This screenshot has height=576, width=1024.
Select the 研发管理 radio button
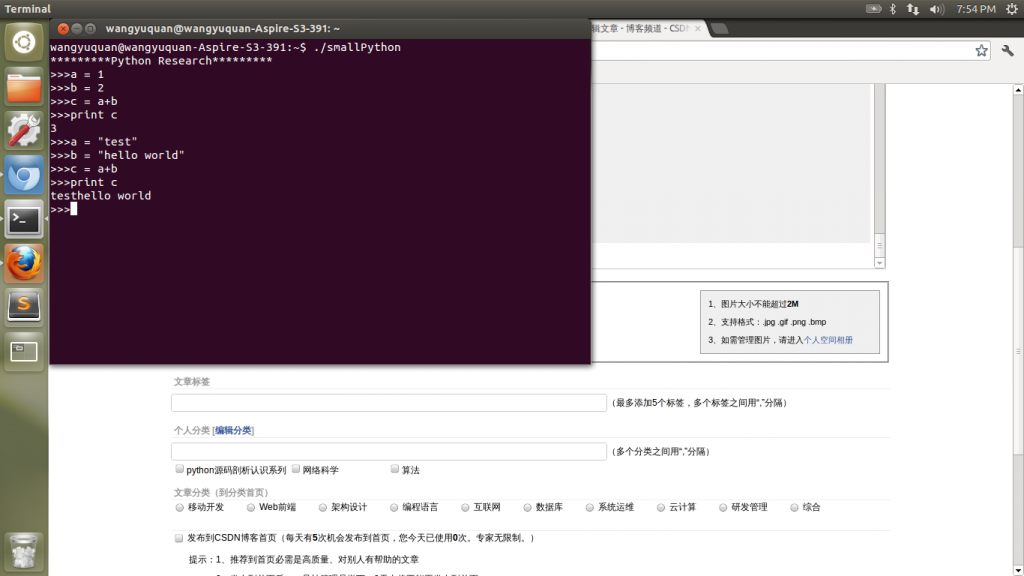tap(723, 507)
